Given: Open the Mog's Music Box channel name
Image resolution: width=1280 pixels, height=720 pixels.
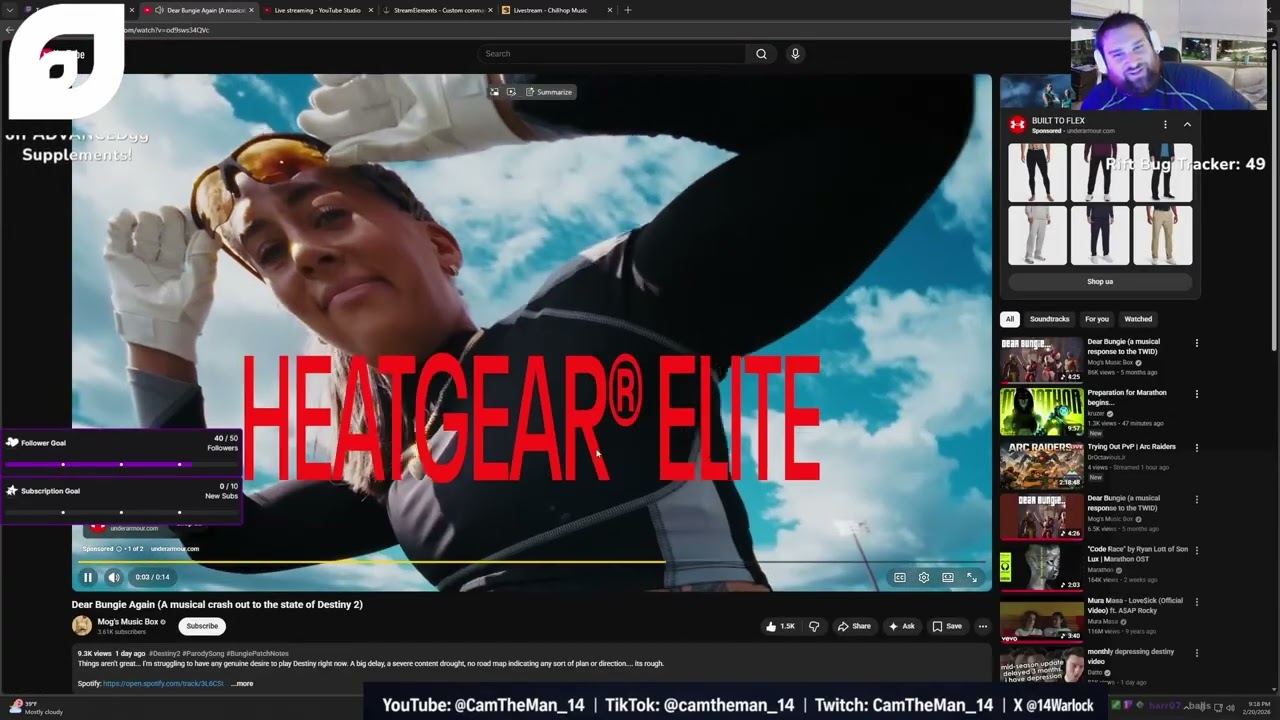Looking at the screenshot, I should [128, 621].
